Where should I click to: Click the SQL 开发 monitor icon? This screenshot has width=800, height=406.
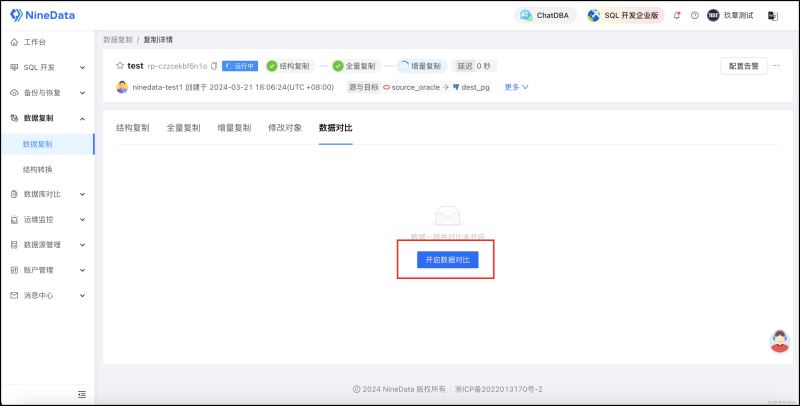14,67
